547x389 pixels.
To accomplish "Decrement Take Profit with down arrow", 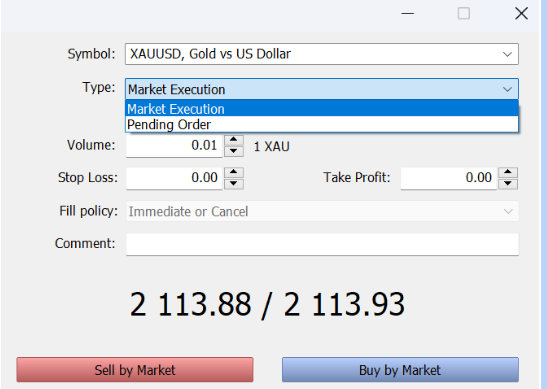I will point(508,184).
